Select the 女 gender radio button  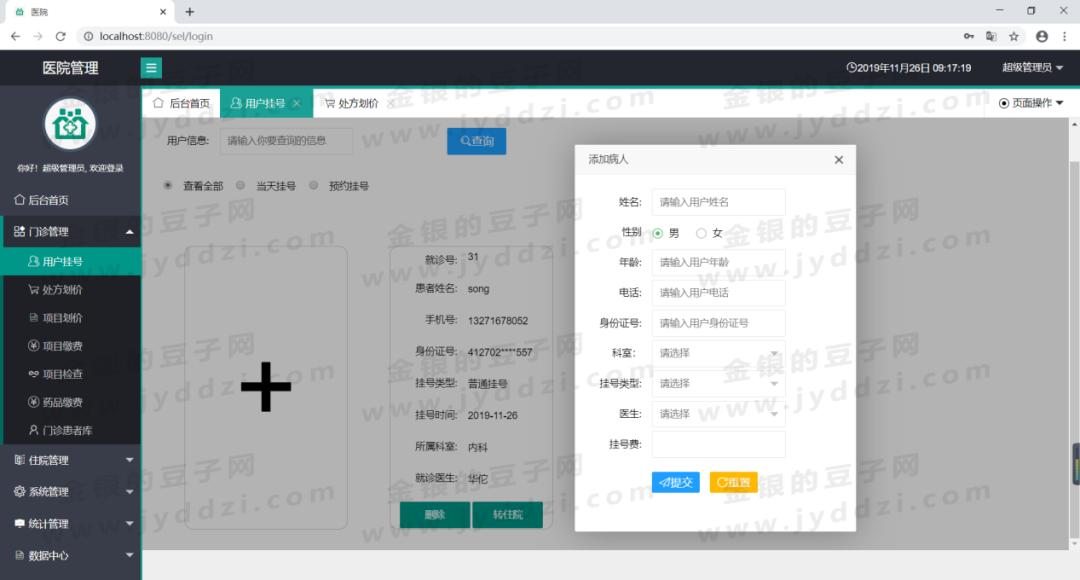tap(701, 234)
